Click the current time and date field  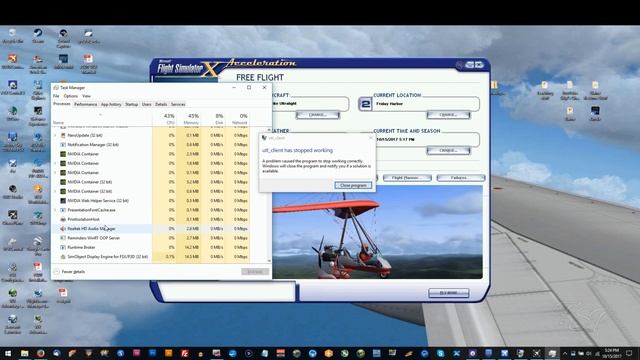(x=427, y=140)
